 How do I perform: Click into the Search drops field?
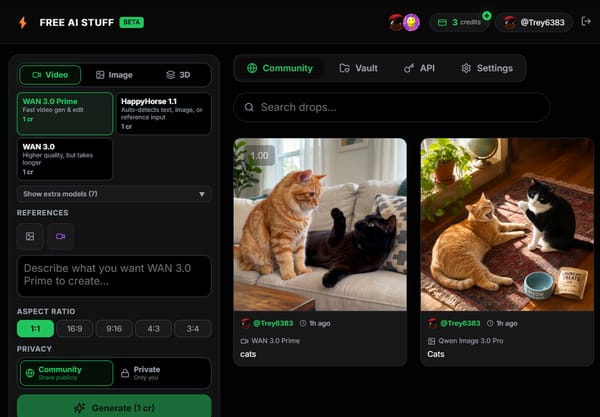pyautogui.click(x=392, y=107)
